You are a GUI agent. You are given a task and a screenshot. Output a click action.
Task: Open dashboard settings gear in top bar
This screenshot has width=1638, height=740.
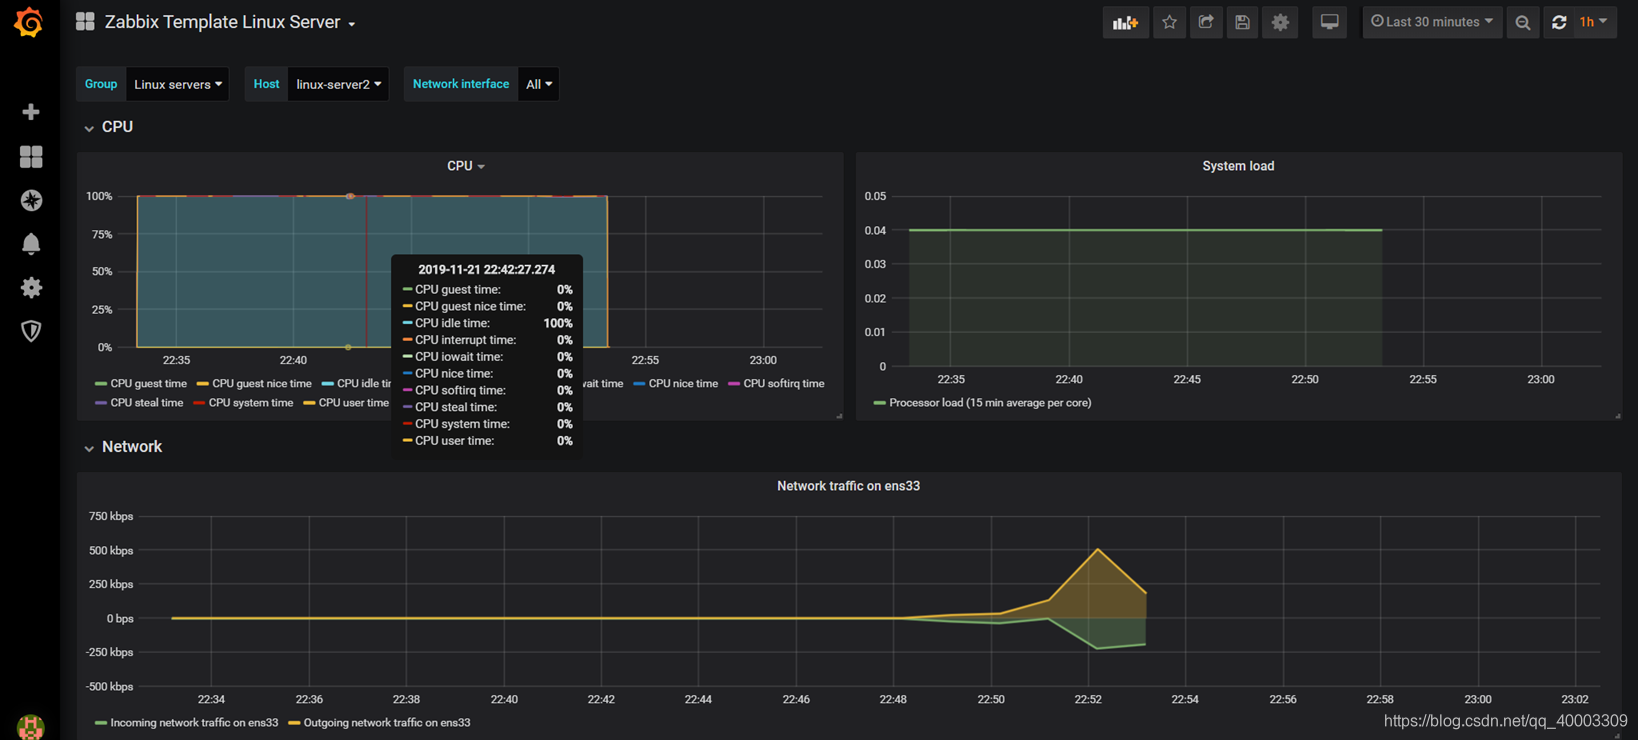click(x=1281, y=22)
